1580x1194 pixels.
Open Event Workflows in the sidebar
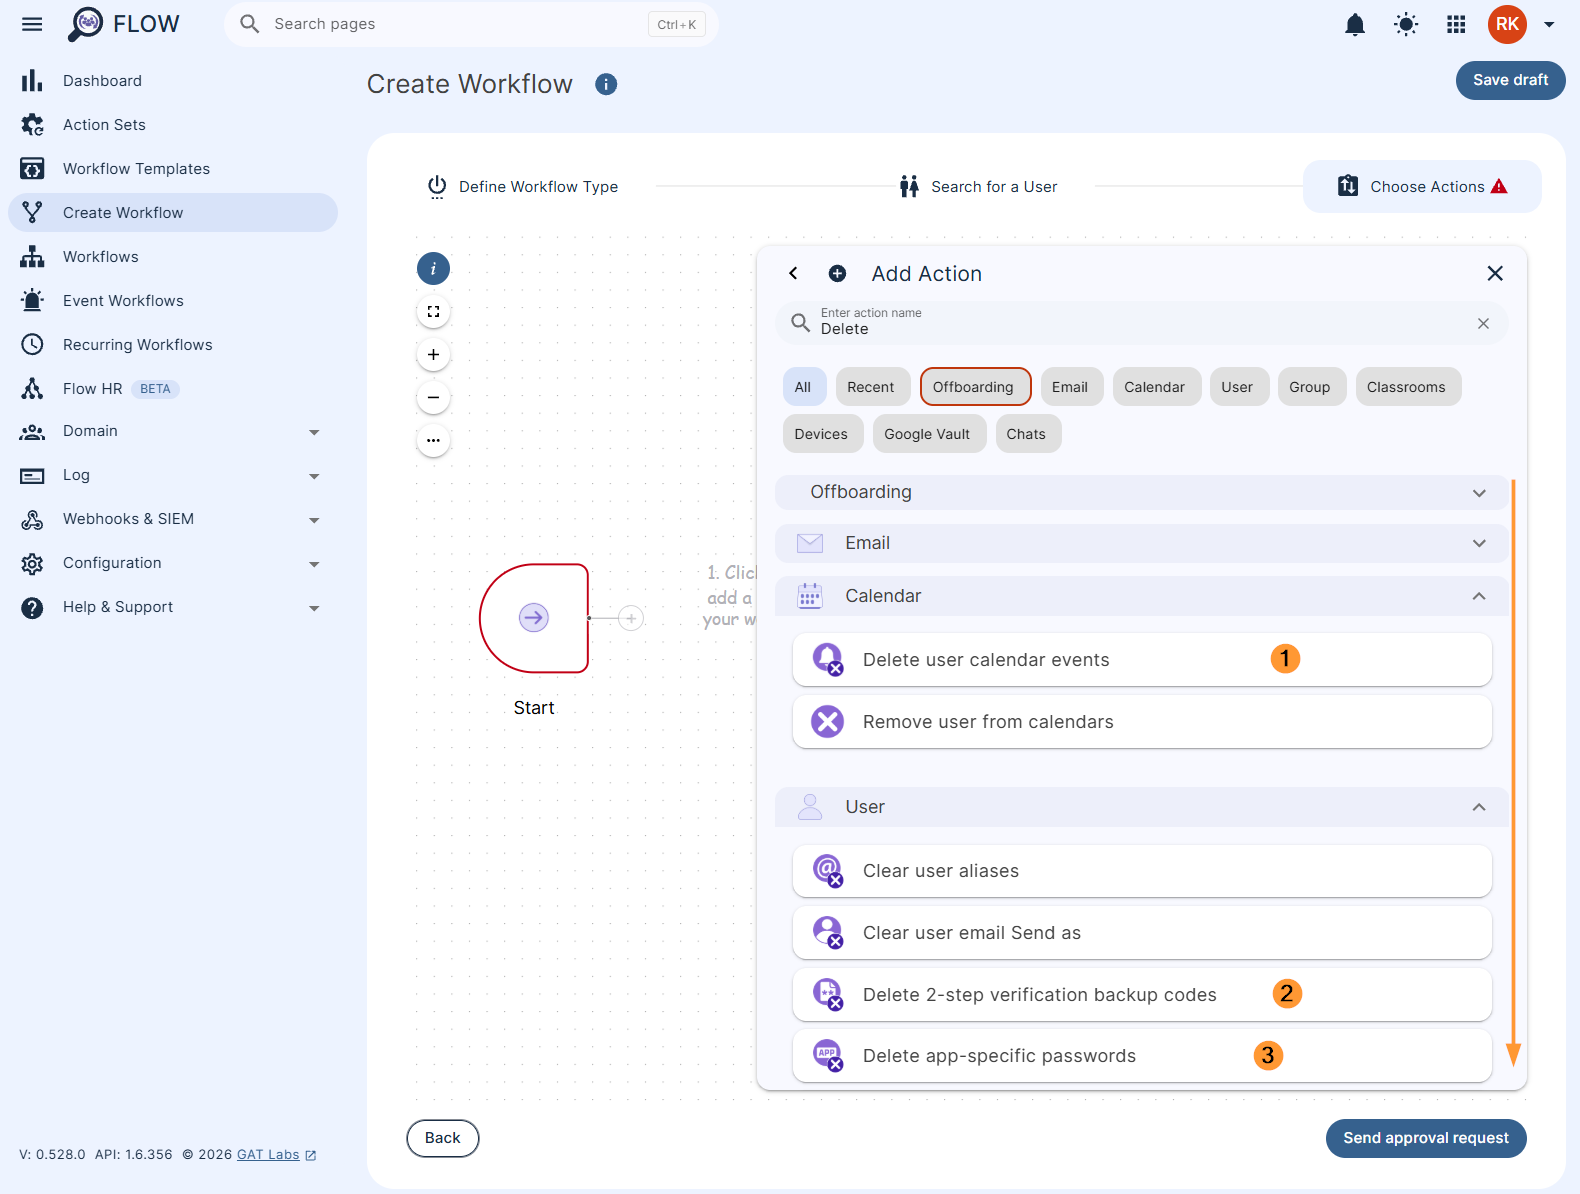pos(173,301)
